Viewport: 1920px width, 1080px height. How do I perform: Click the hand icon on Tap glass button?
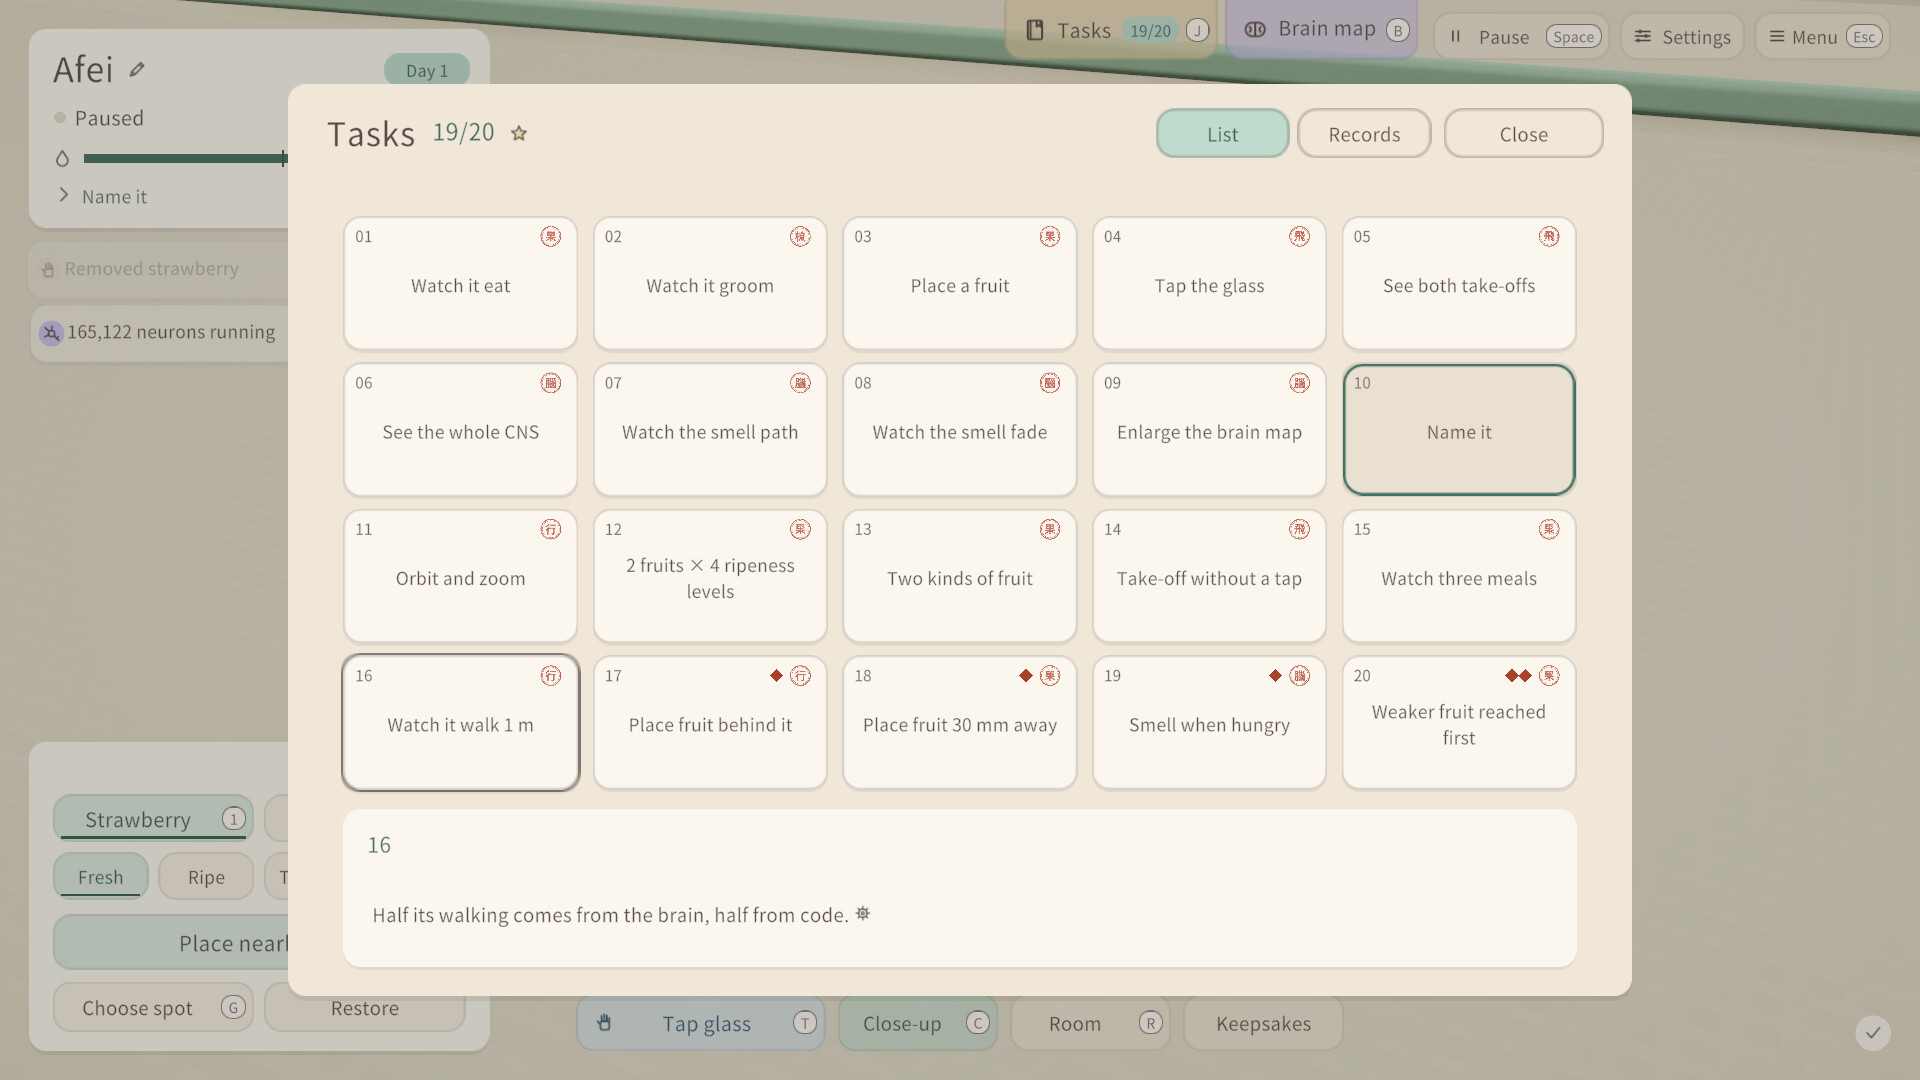tap(604, 1023)
